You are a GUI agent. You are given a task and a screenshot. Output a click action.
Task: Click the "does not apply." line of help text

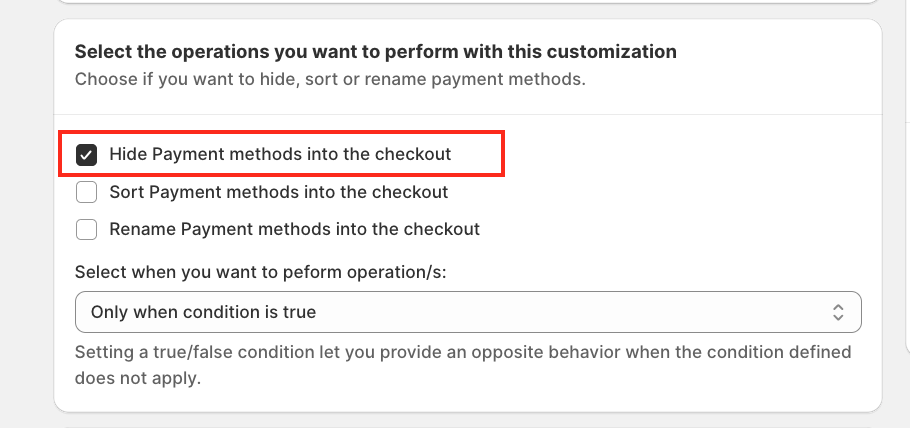137,380
